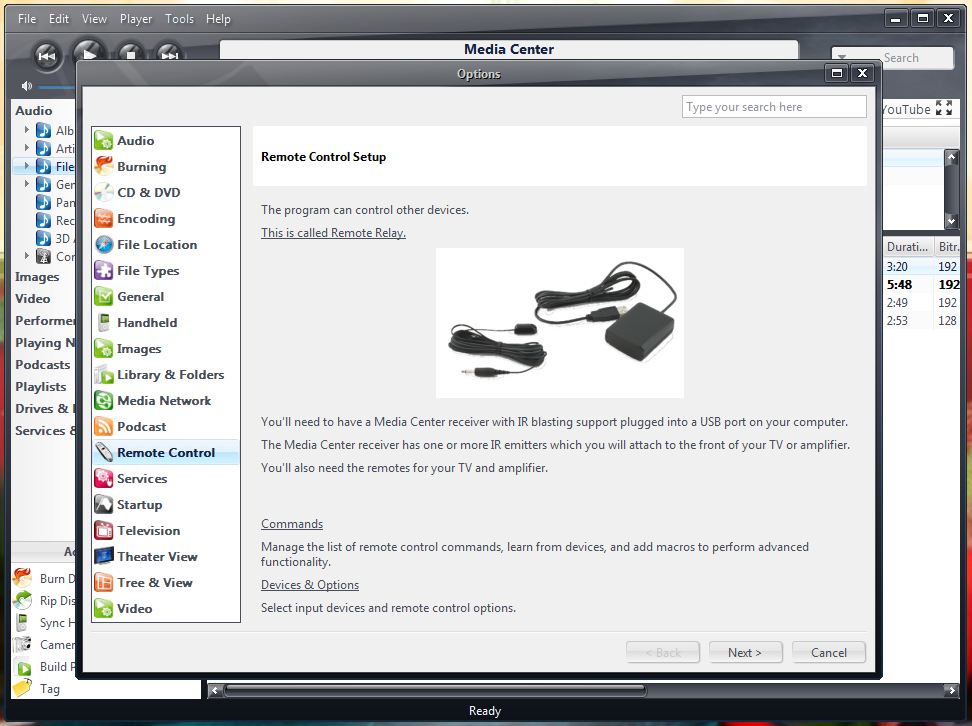Click Next in the Options dialog
The height and width of the screenshot is (726, 972).
pyautogui.click(x=746, y=652)
